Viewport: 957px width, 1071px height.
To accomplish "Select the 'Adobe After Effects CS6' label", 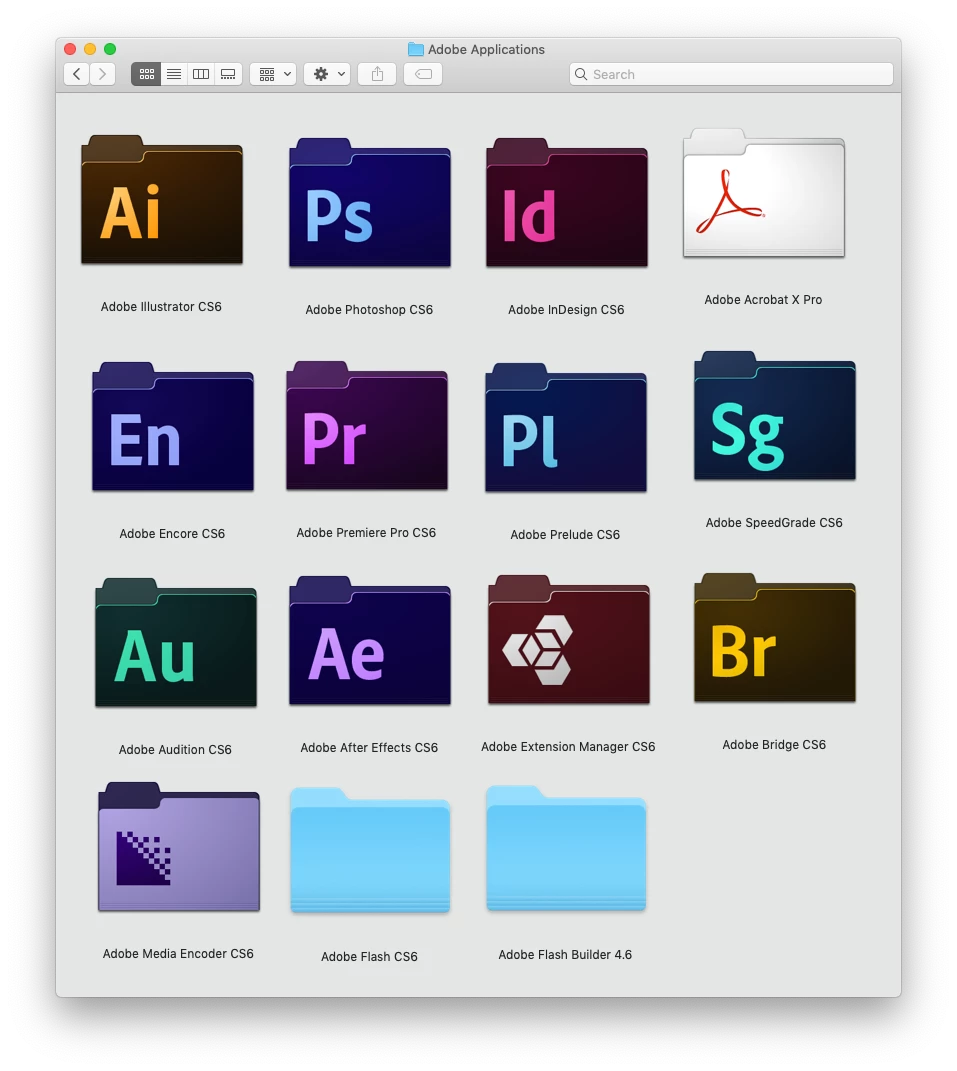I will 369,748.
